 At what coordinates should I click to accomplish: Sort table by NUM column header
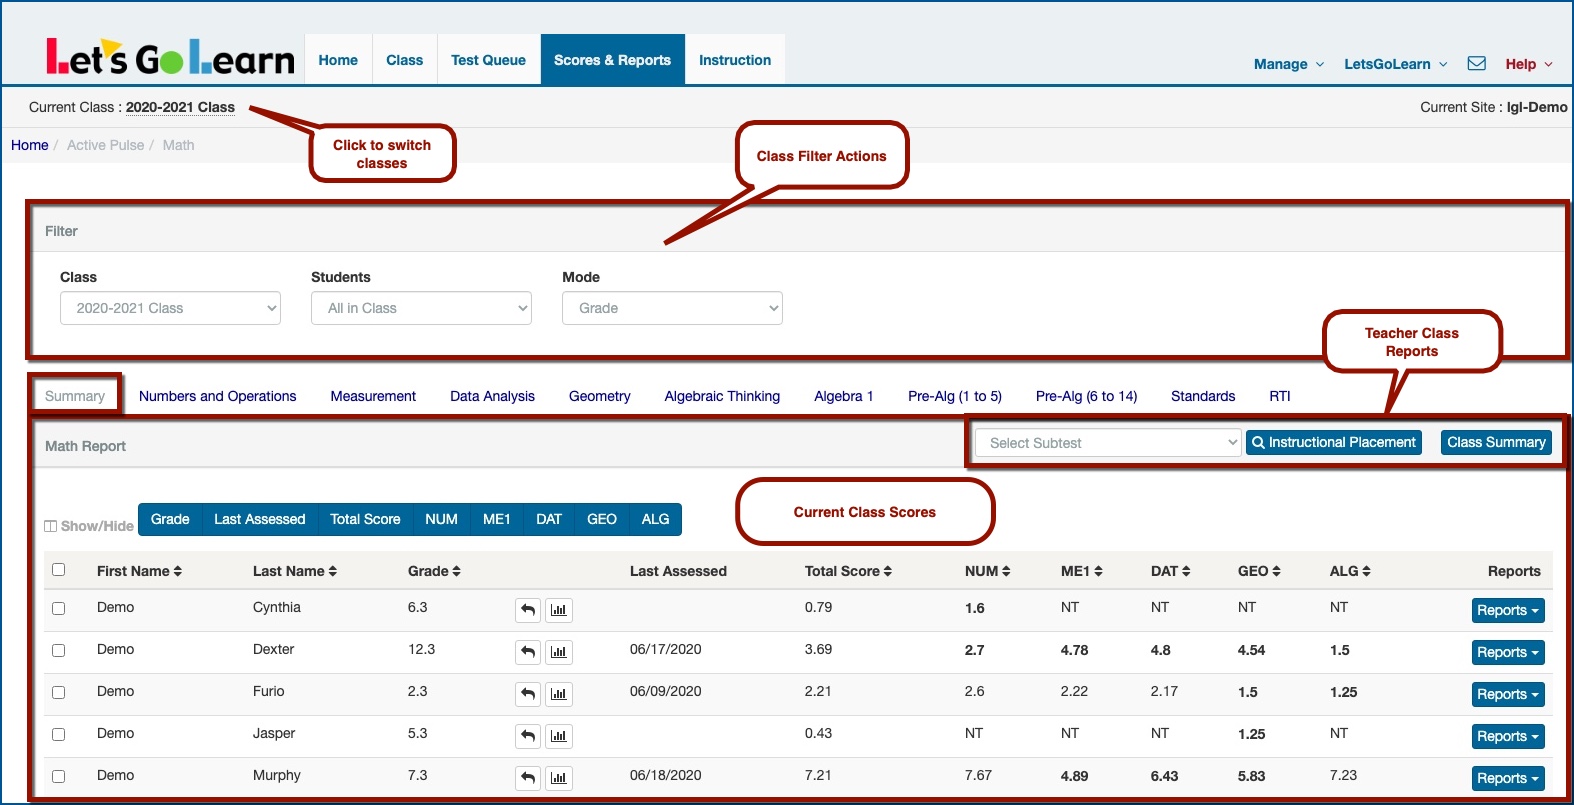988,571
